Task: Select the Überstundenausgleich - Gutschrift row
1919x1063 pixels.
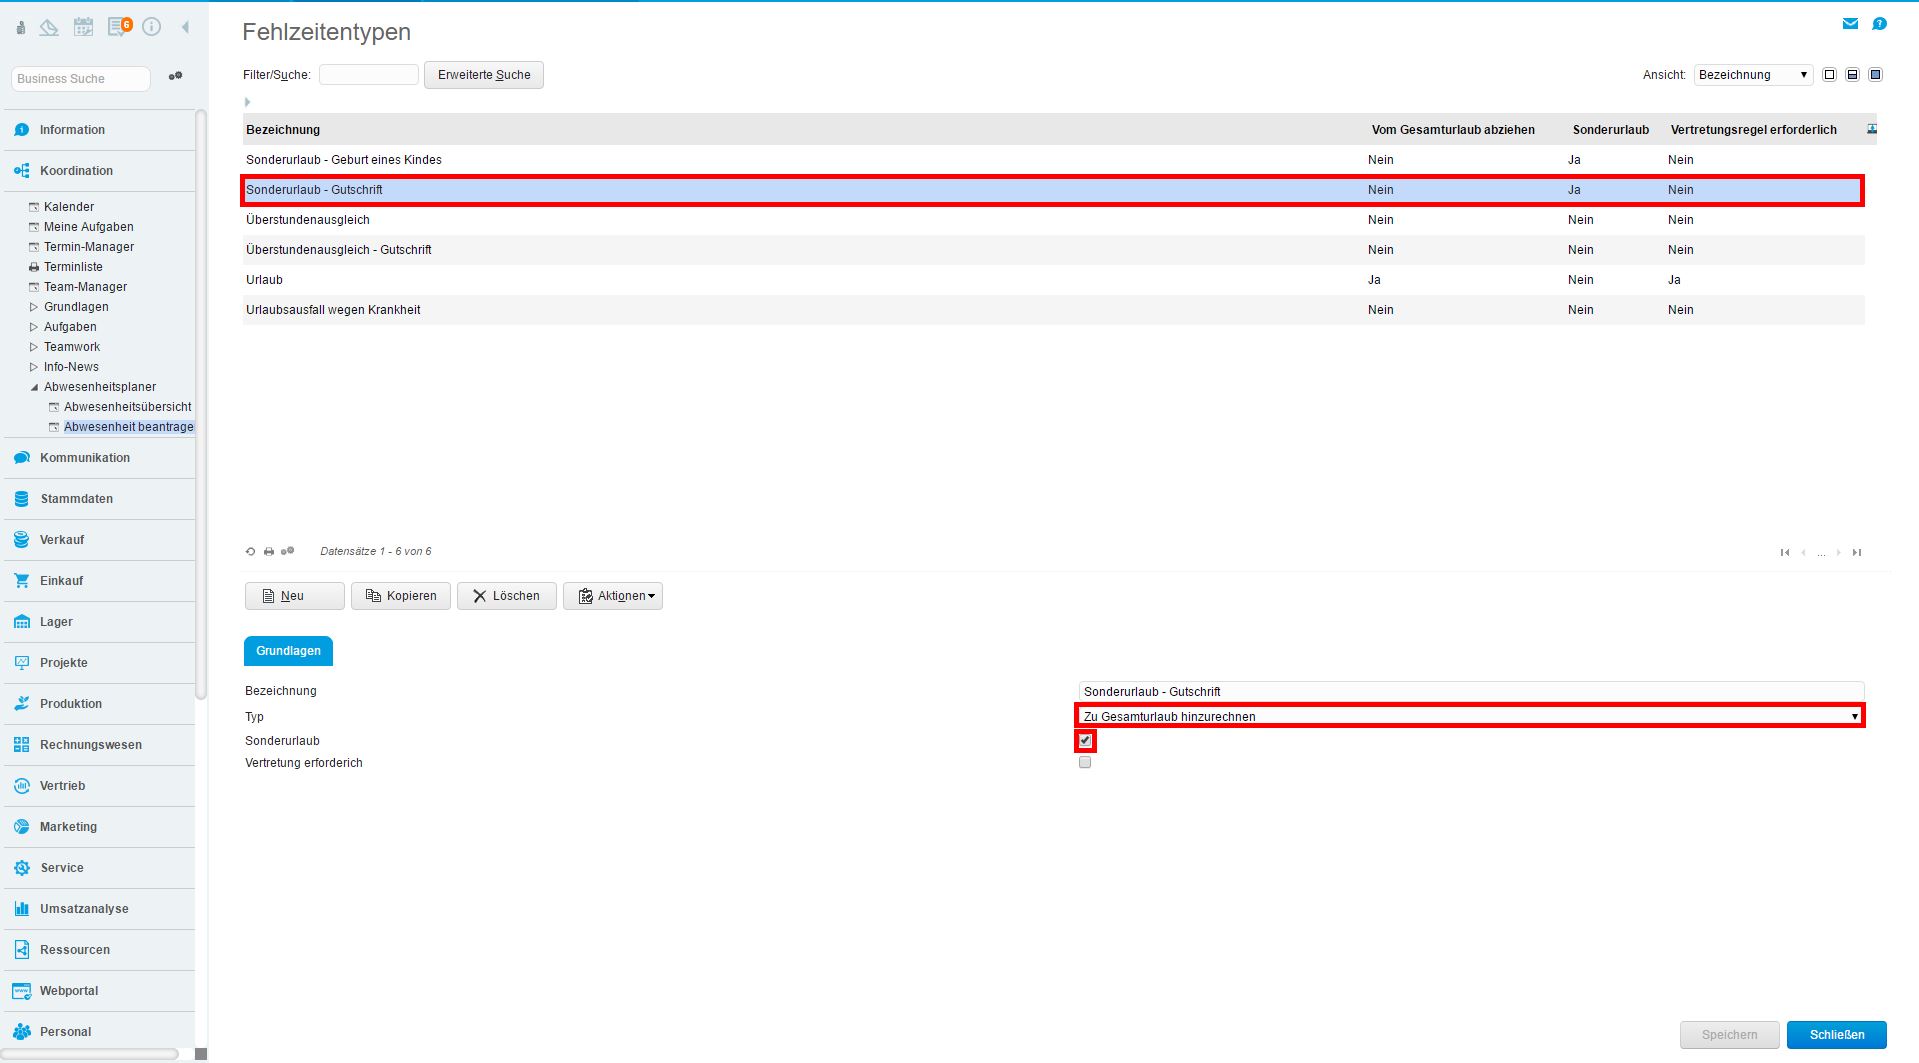Action: point(1053,250)
